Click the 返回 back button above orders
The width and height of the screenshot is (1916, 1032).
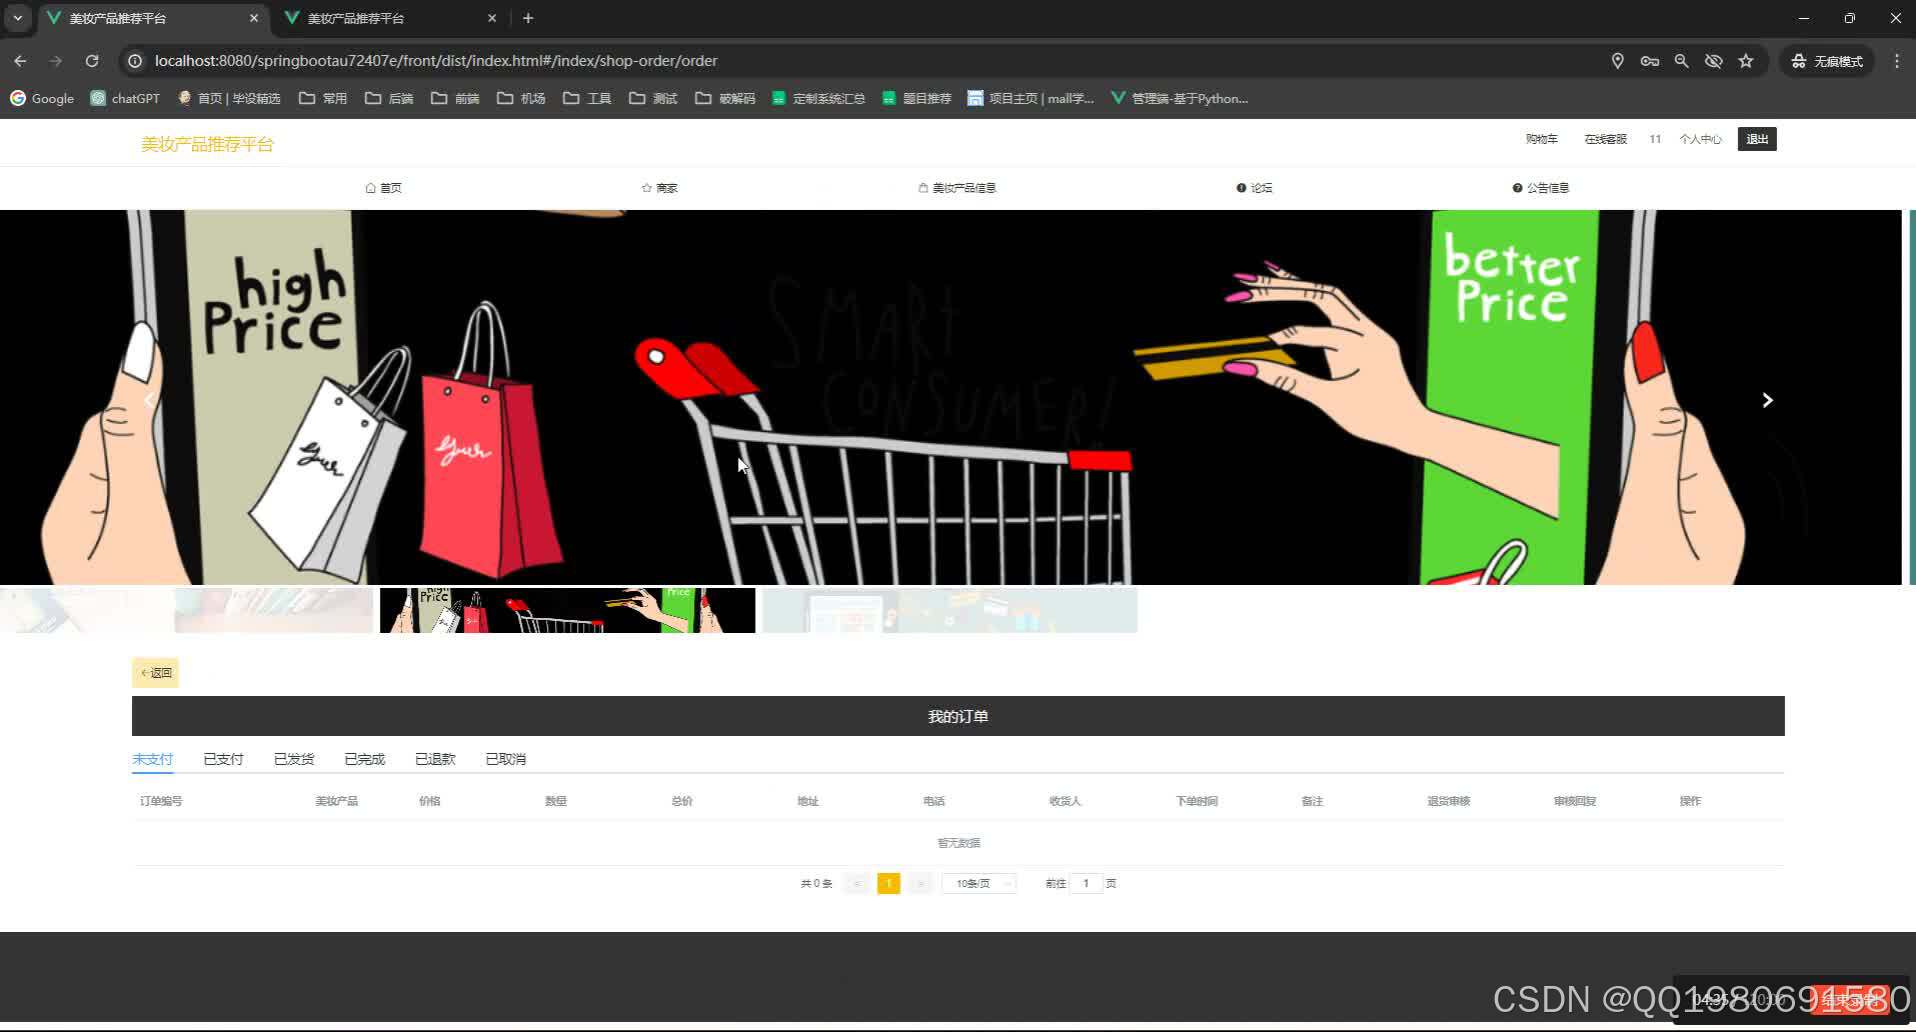pos(155,673)
